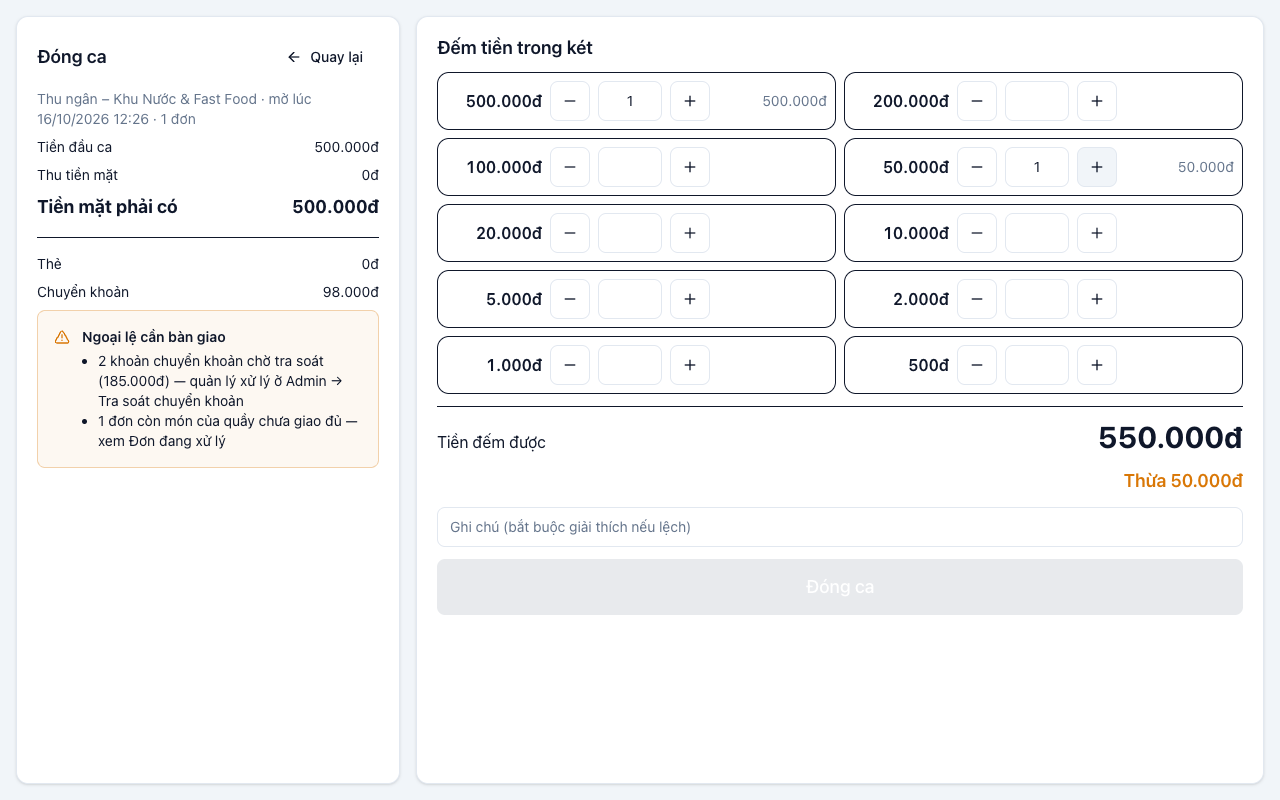Click minus icon for 100.000đ denomination

pos(570,167)
